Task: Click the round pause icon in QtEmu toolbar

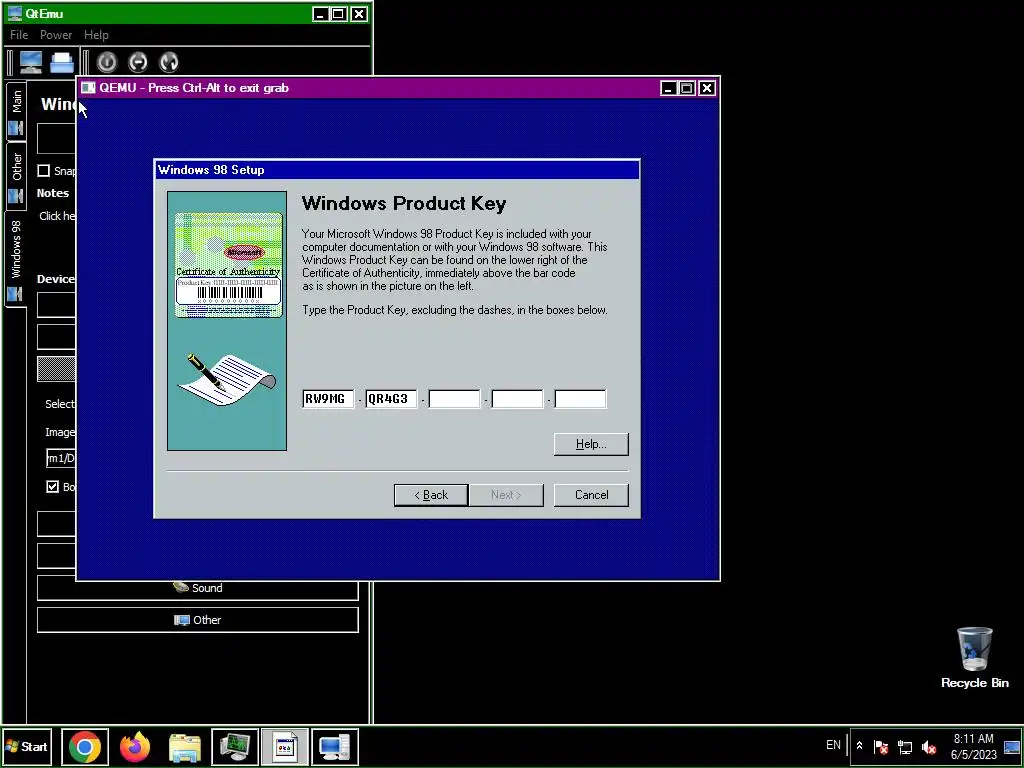Action: pyautogui.click(x=138, y=62)
